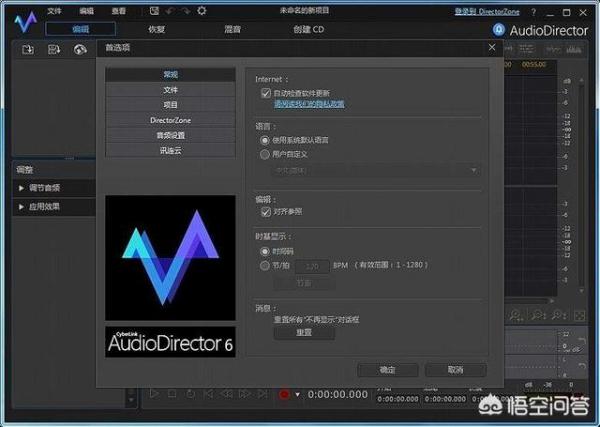The width and height of the screenshot is (600, 427).
Task: Select 使用系统默认语言 radio button
Action: pos(264,140)
